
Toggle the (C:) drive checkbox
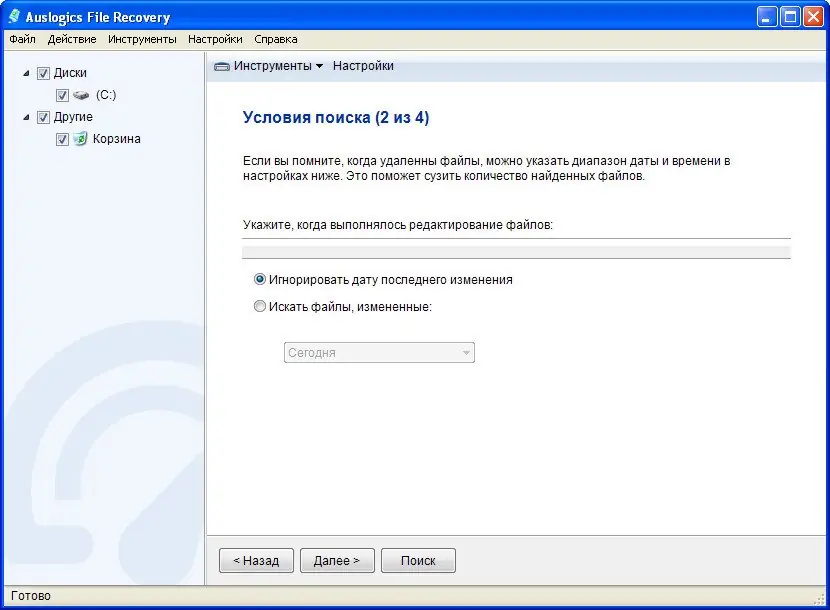point(62,95)
